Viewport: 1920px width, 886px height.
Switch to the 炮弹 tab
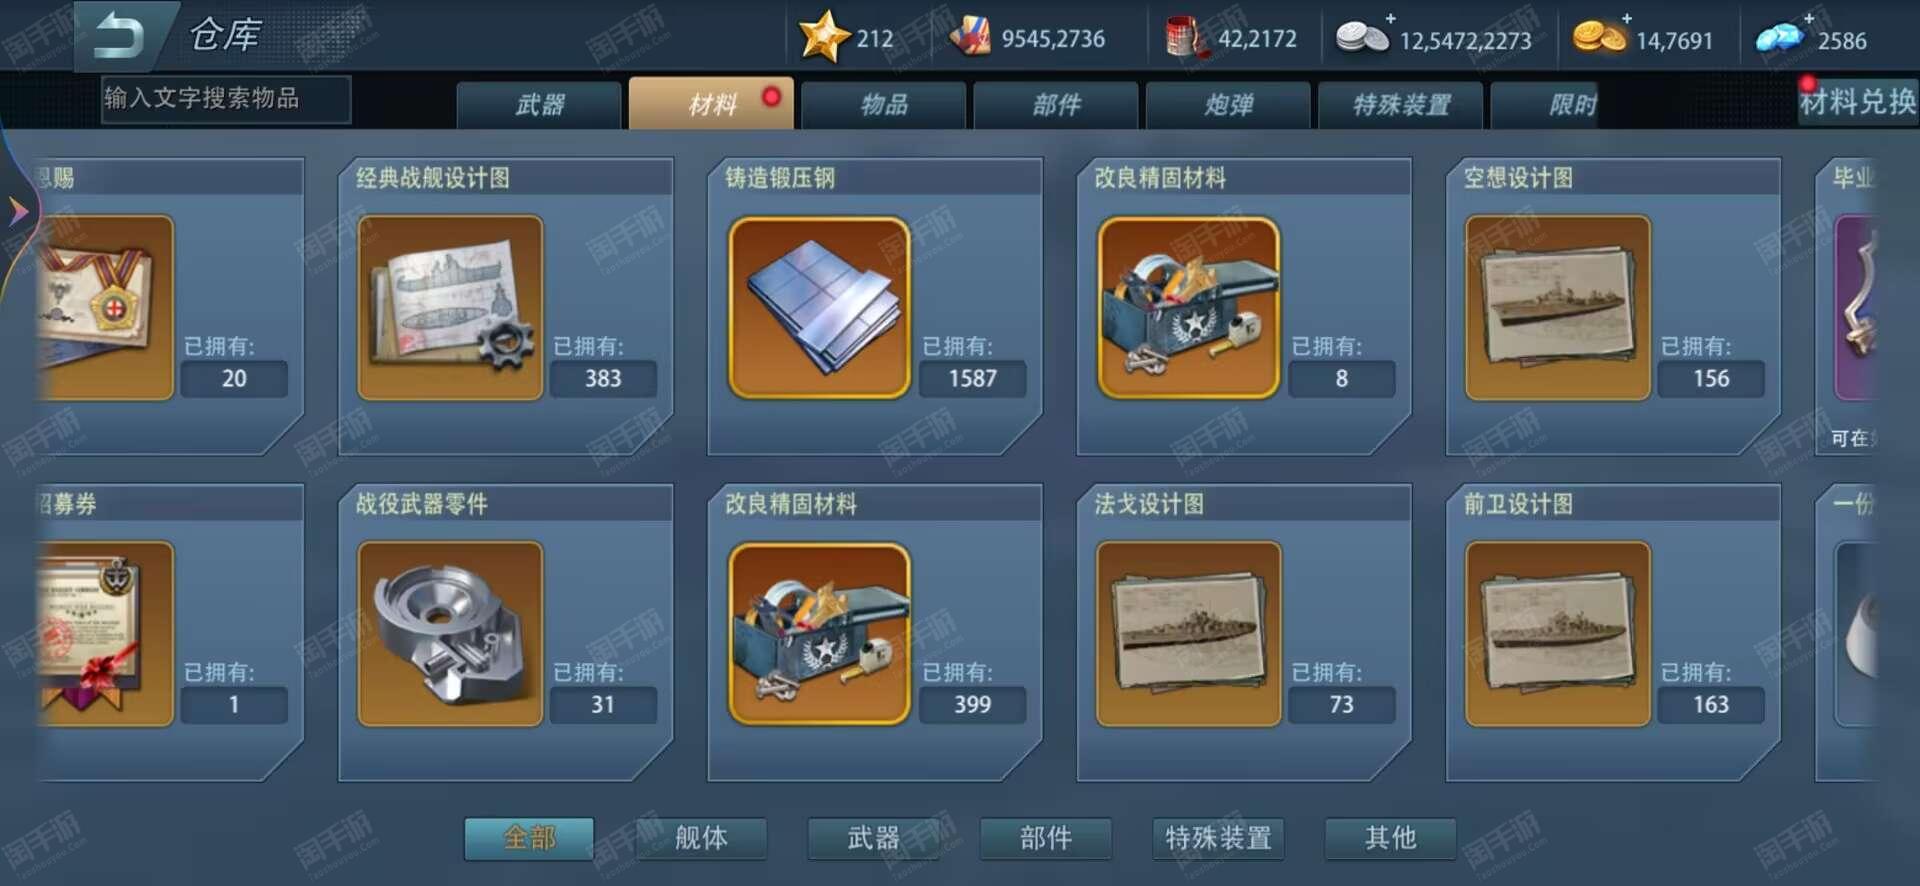pyautogui.click(x=1228, y=105)
